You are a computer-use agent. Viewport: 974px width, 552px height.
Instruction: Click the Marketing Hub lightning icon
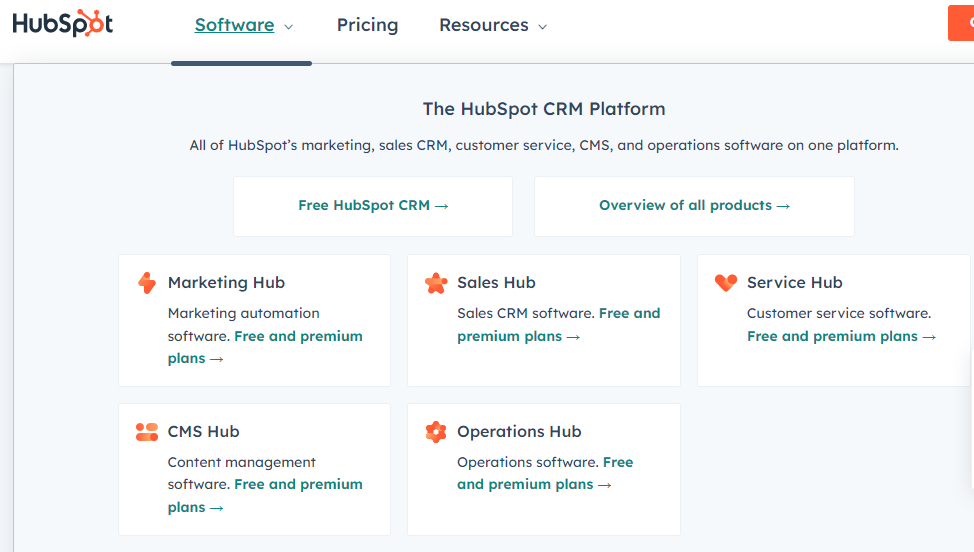[x=147, y=283]
